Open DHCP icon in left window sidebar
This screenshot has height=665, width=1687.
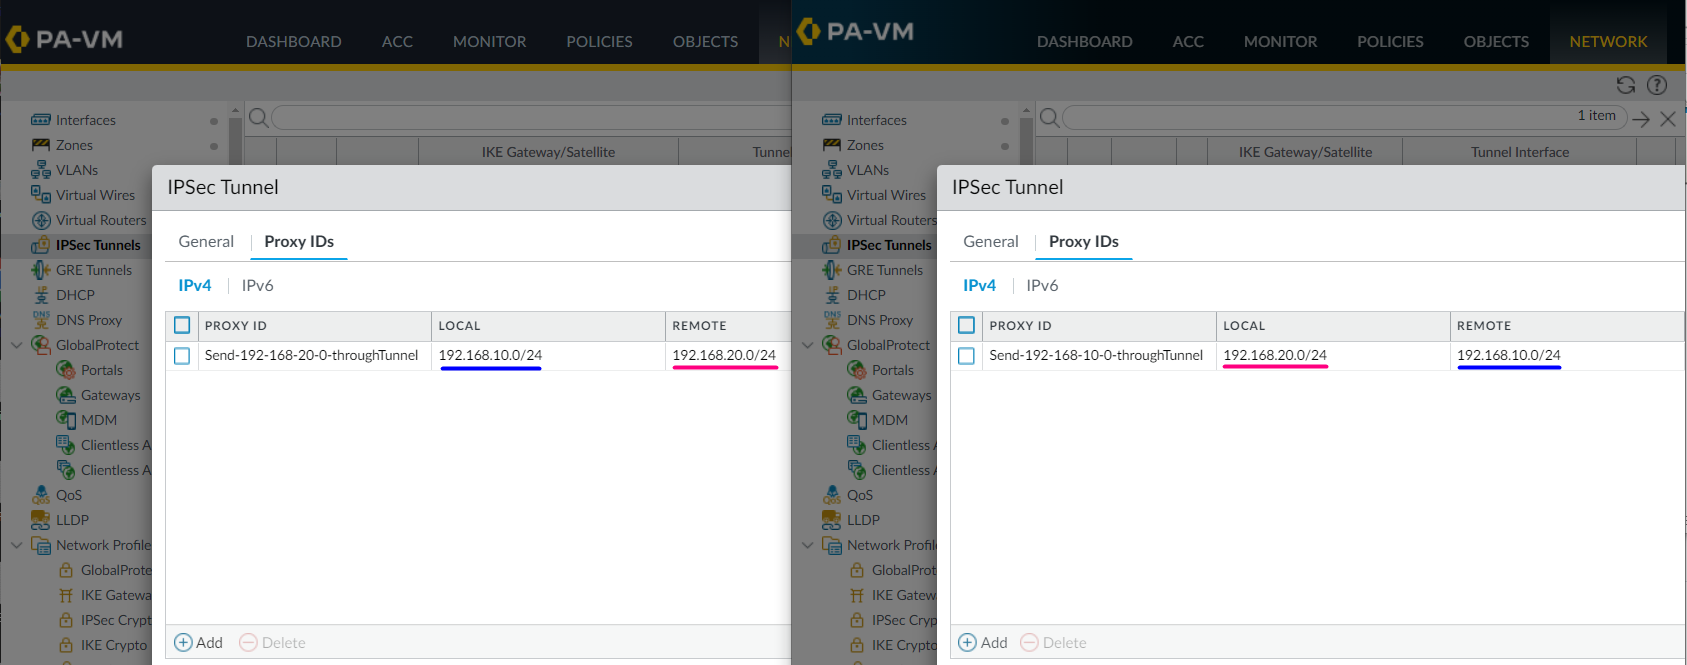[41, 295]
